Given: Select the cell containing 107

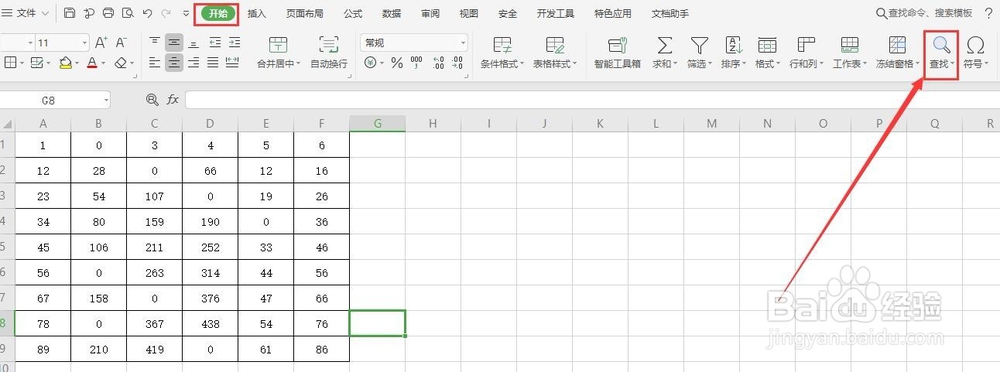Looking at the screenshot, I should 154,197.
